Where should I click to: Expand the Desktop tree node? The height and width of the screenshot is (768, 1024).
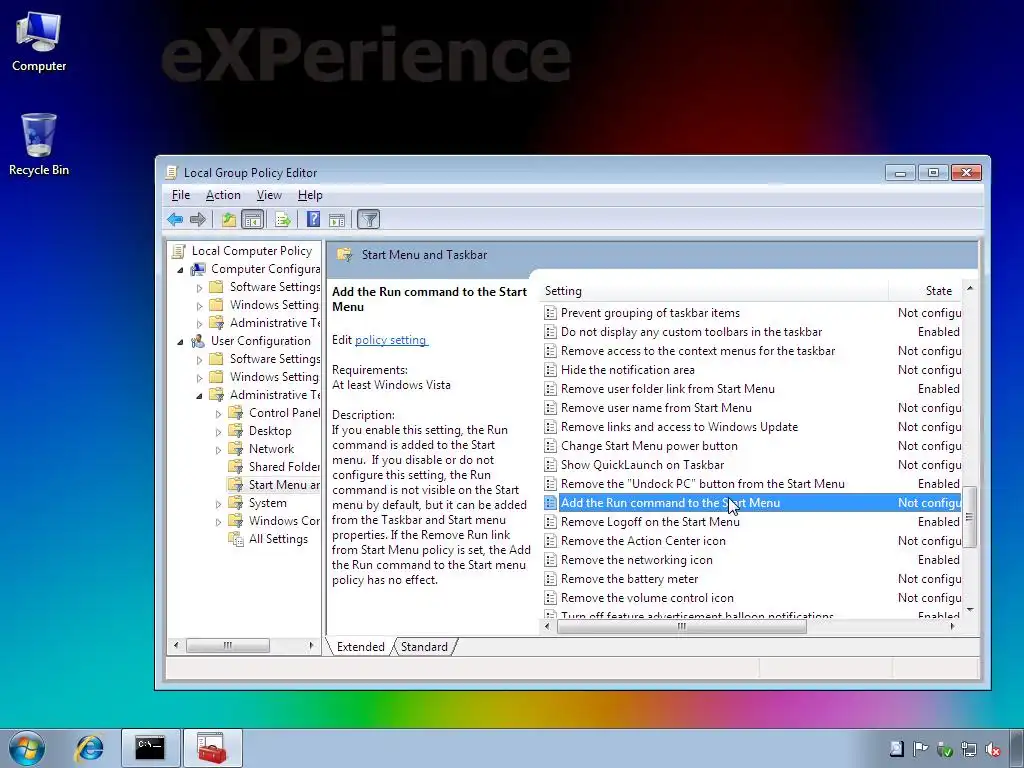pyautogui.click(x=219, y=431)
